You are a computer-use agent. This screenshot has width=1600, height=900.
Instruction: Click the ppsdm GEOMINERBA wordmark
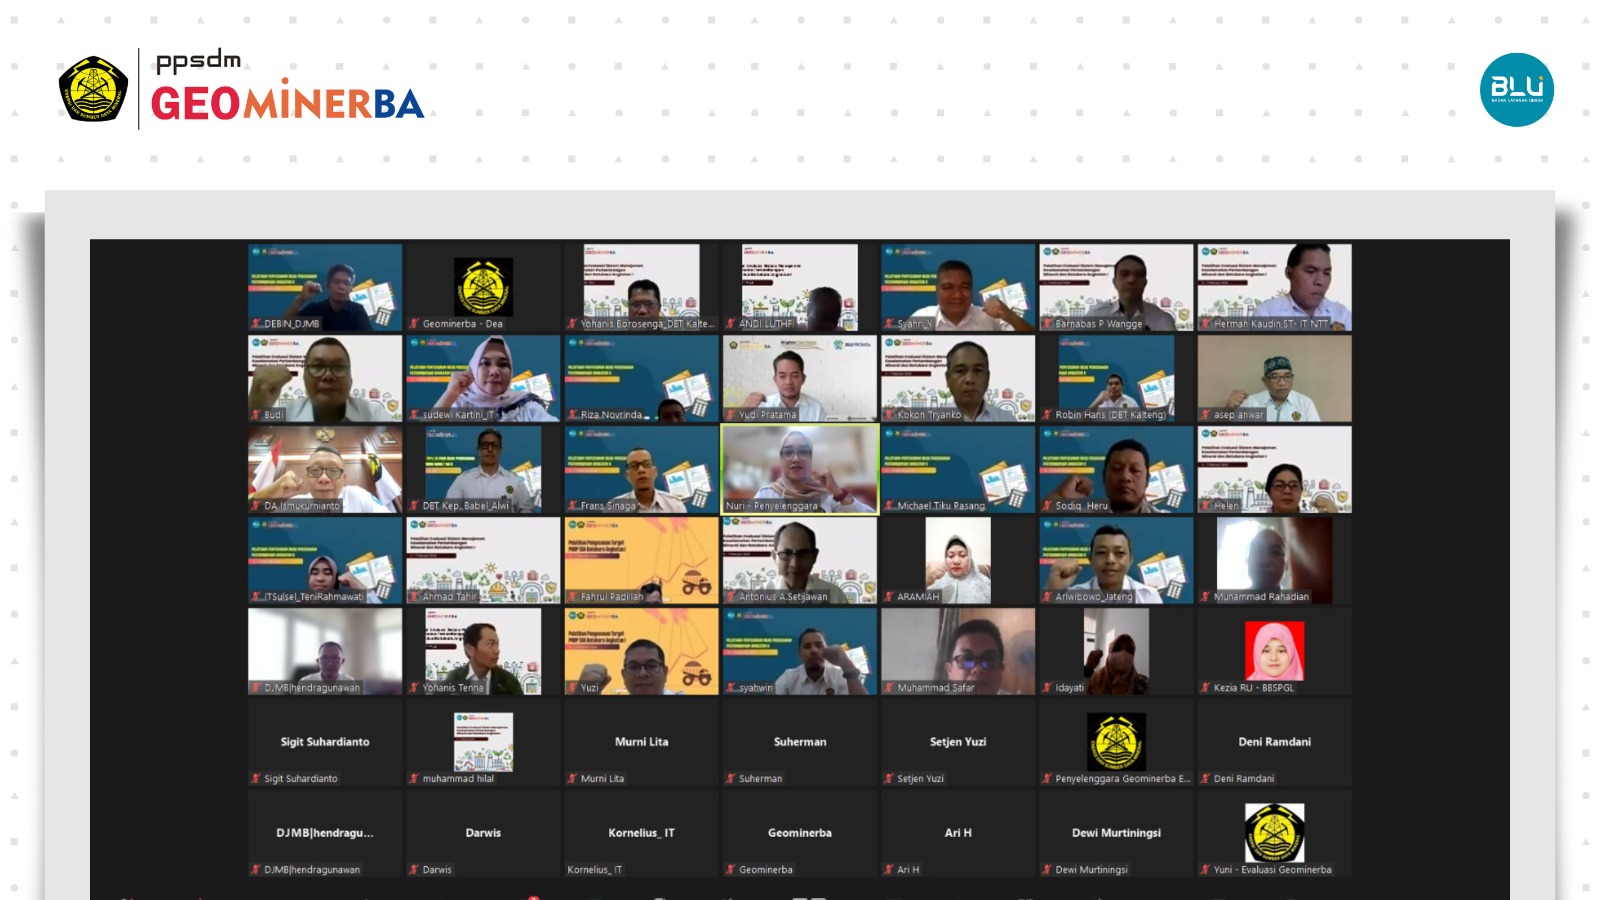pyautogui.click(x=287, y=87)
